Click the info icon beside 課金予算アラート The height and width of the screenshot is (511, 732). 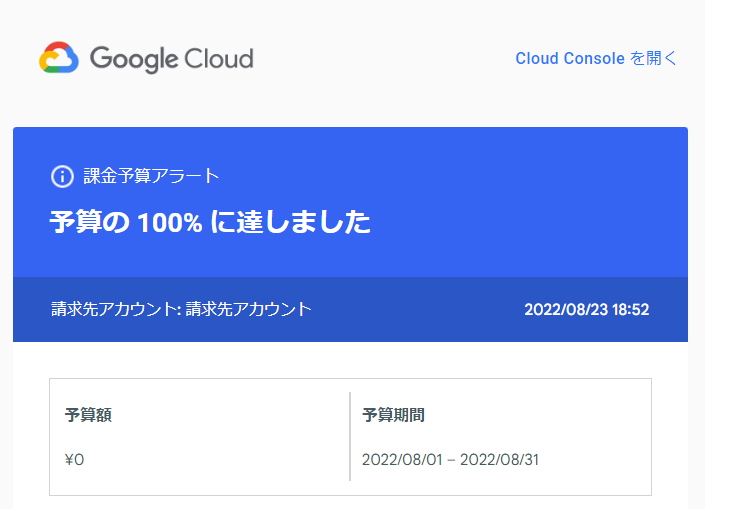(x=62, y=177)
